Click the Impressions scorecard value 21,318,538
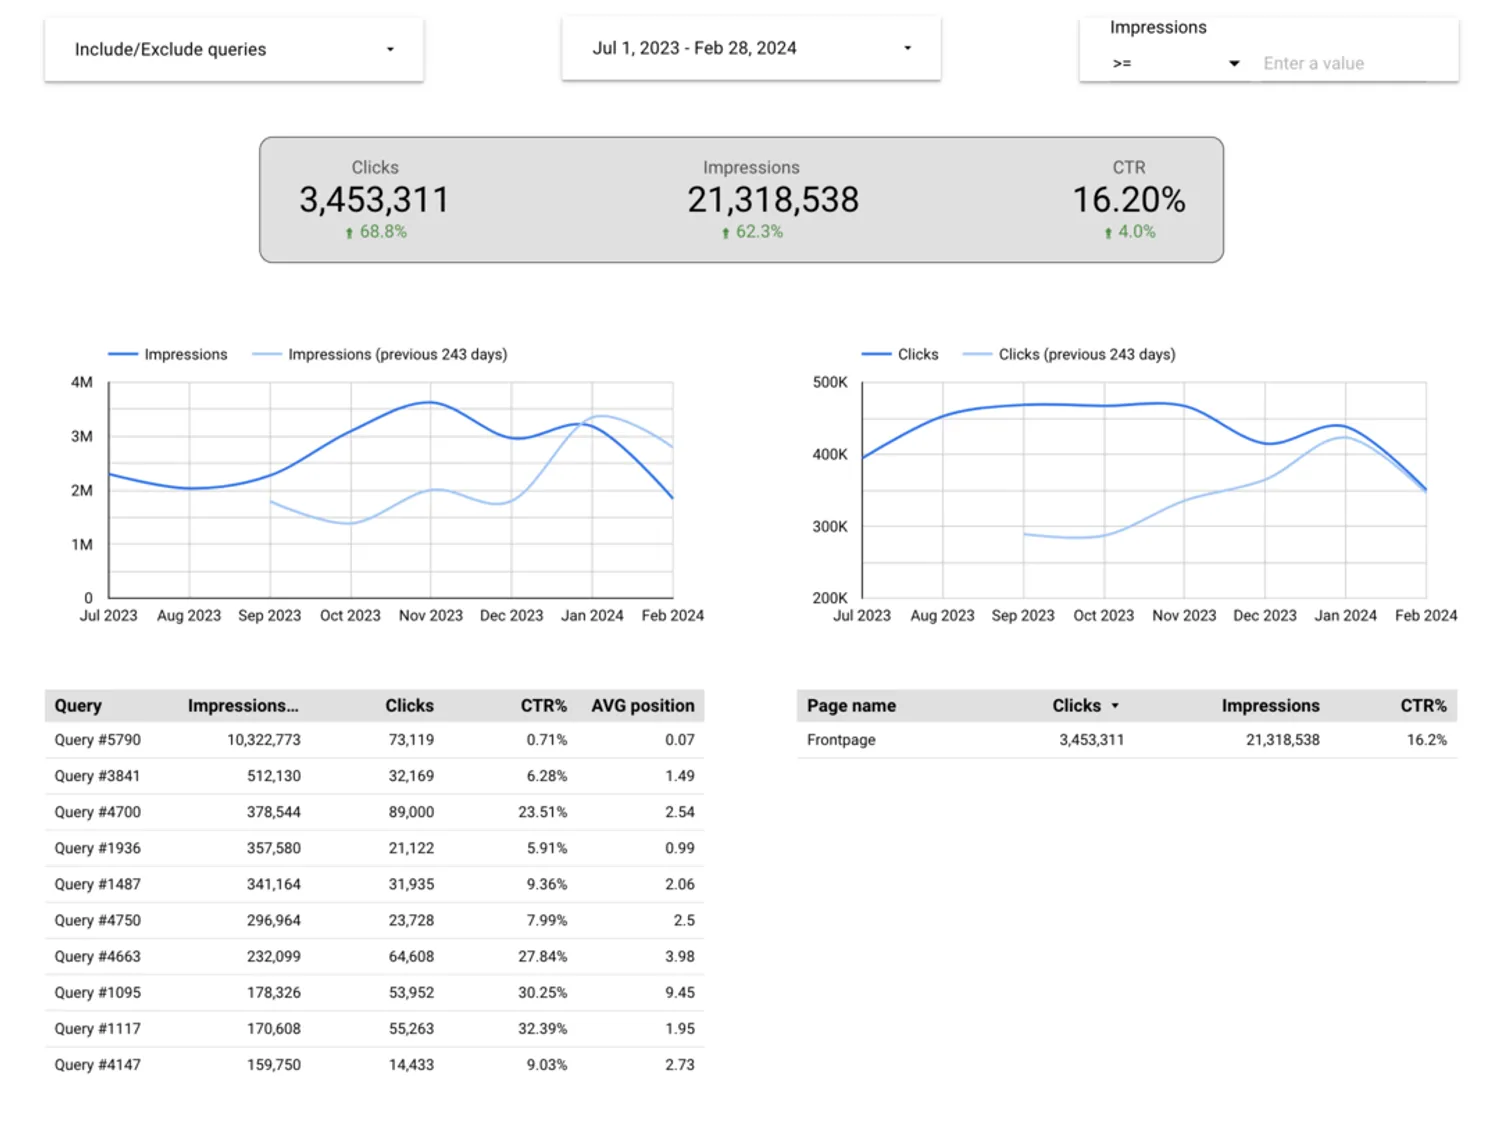 [x=773, y=200]
